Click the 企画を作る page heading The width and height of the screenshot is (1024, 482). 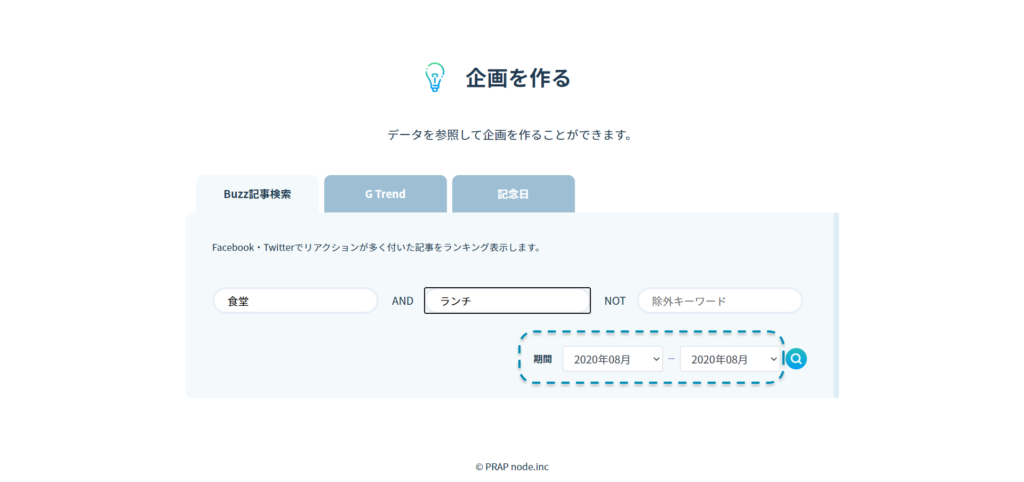[517, 78]
